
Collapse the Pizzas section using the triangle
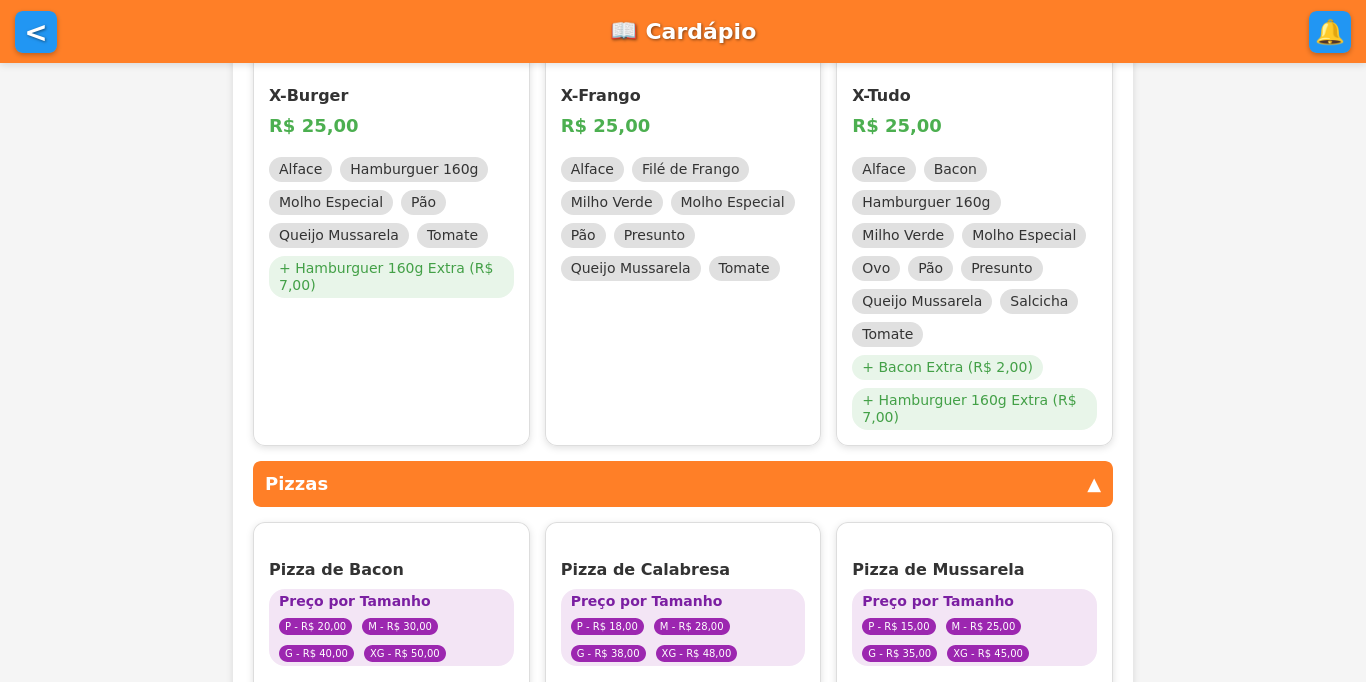(x=1094, y=484)
